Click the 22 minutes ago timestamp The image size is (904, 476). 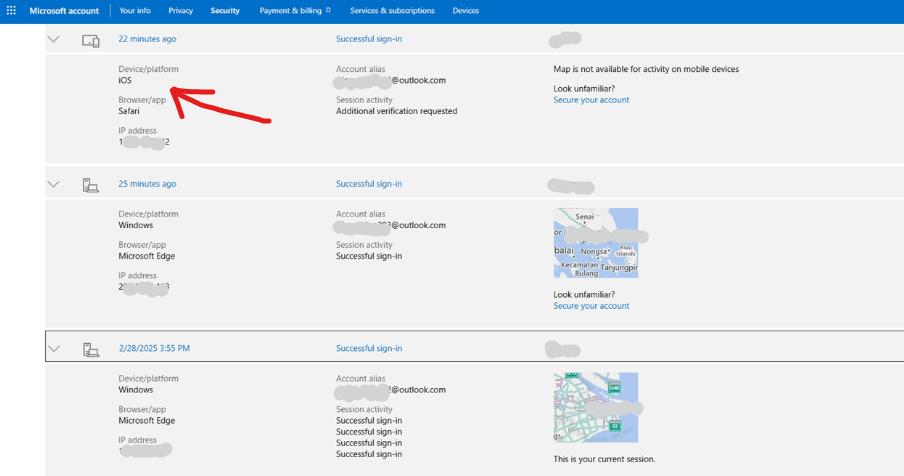coord(148,39)
